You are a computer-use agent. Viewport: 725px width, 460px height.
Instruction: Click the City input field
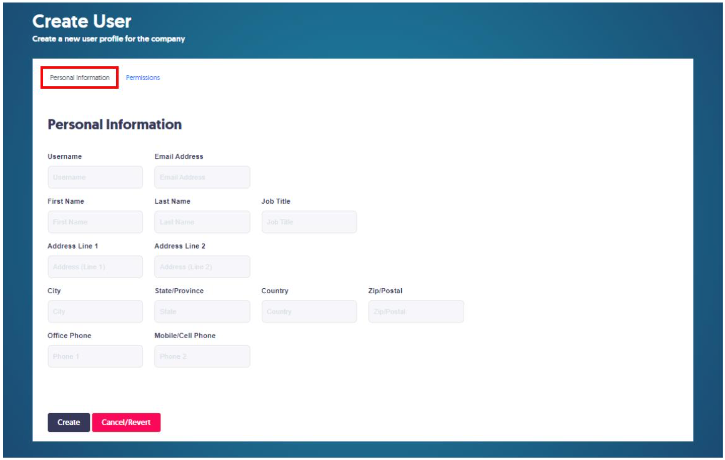95,312
